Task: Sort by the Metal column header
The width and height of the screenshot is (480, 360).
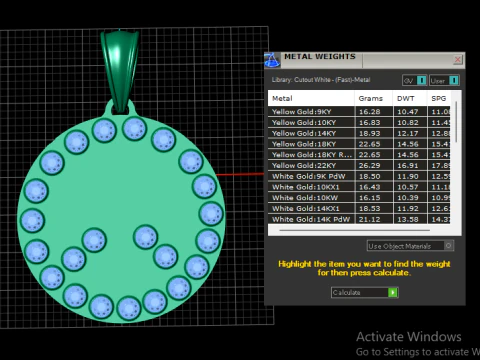Action: (x=311, y=98)
